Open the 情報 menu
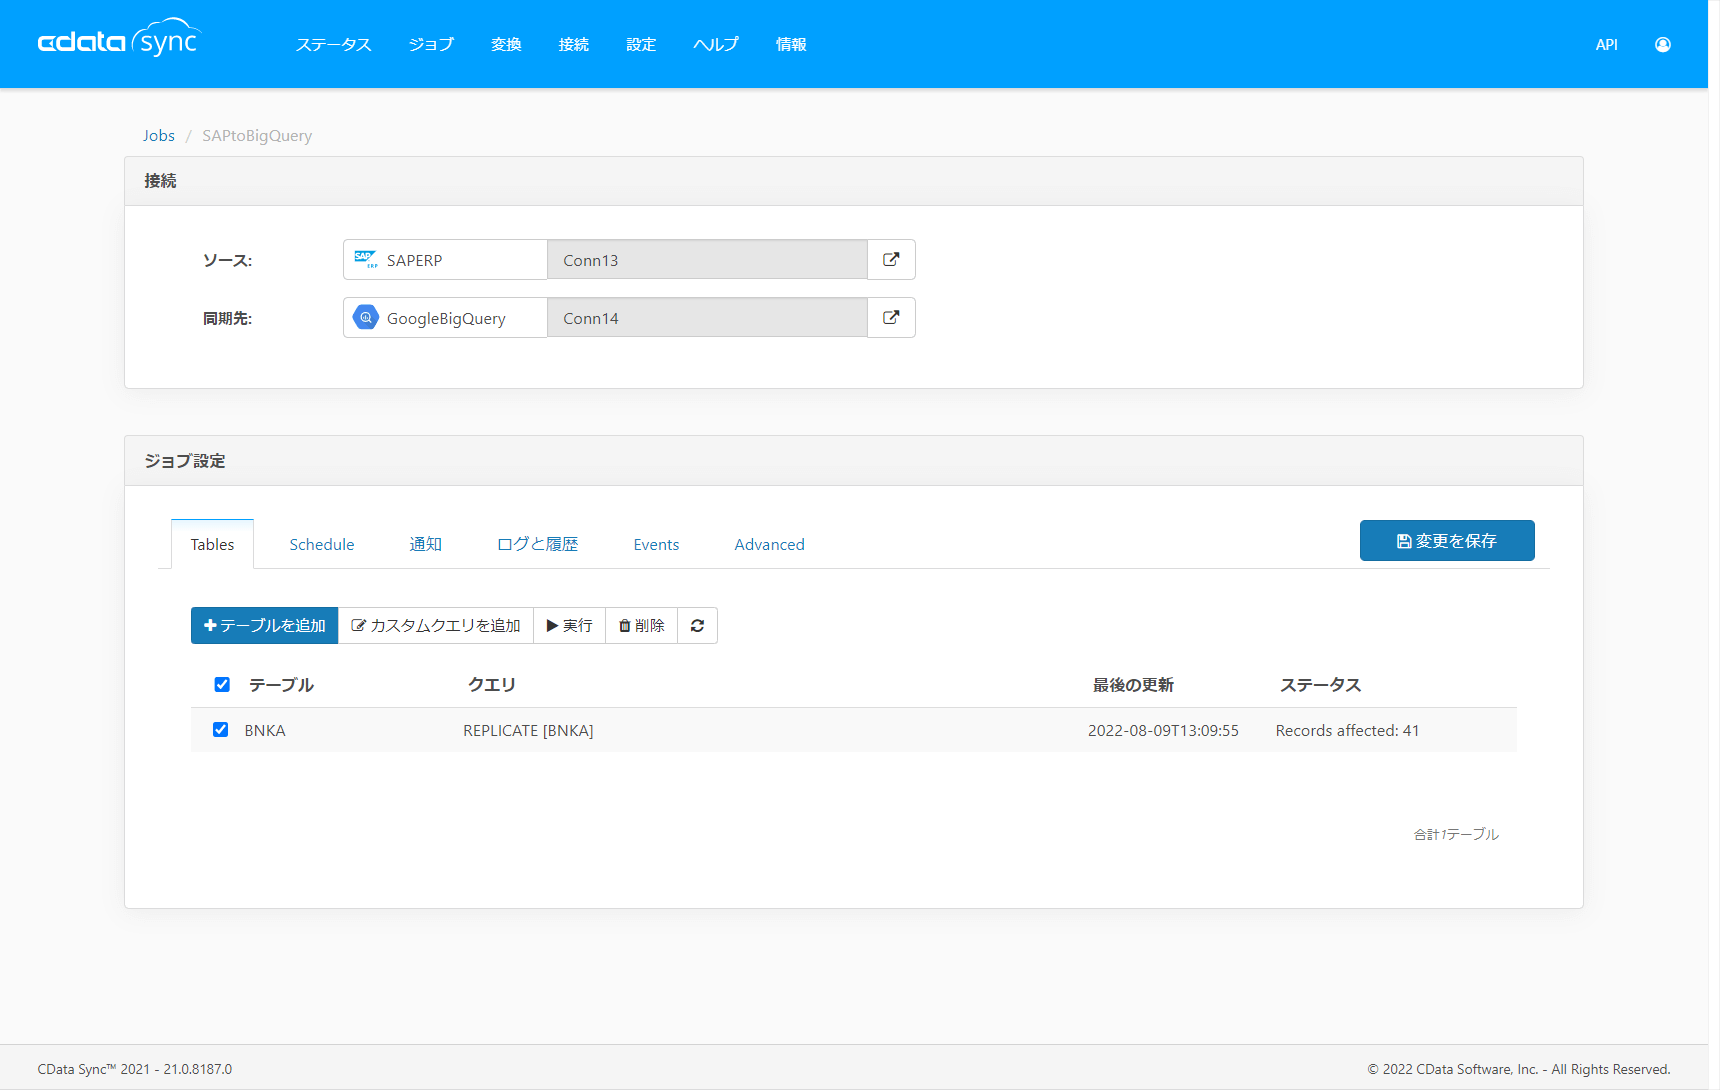 click(791, 44)
